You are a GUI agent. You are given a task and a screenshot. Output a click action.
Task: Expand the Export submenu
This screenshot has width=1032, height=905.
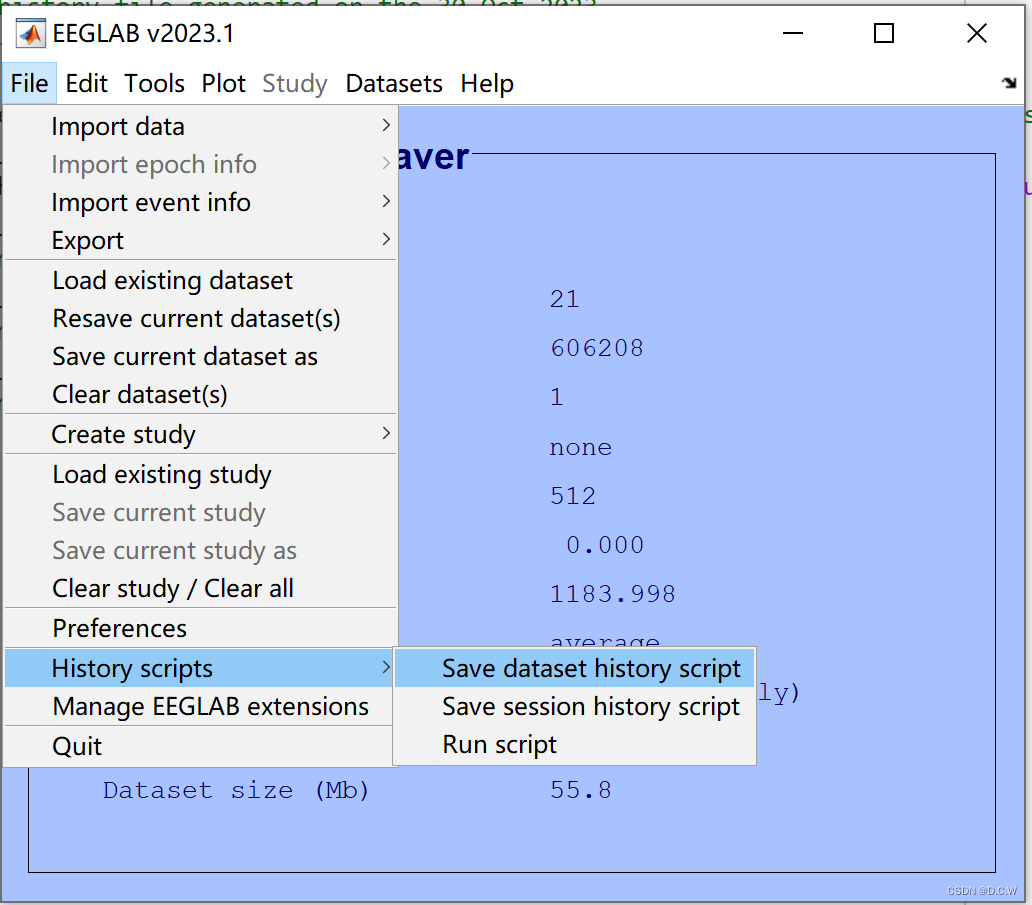(201, 240)
